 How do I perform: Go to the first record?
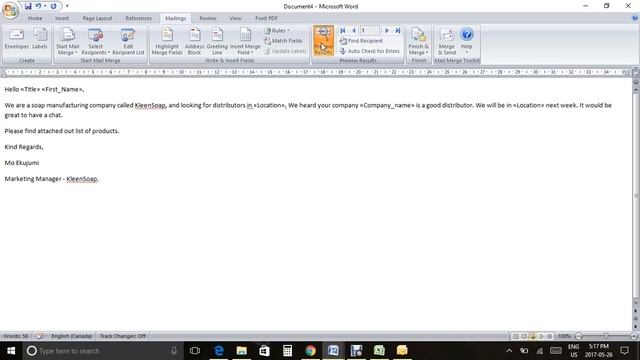(343, 31)
